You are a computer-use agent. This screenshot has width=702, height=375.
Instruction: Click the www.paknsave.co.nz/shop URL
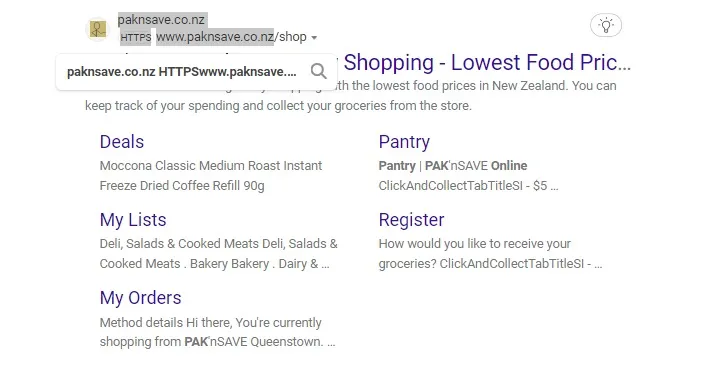point(231,37)
